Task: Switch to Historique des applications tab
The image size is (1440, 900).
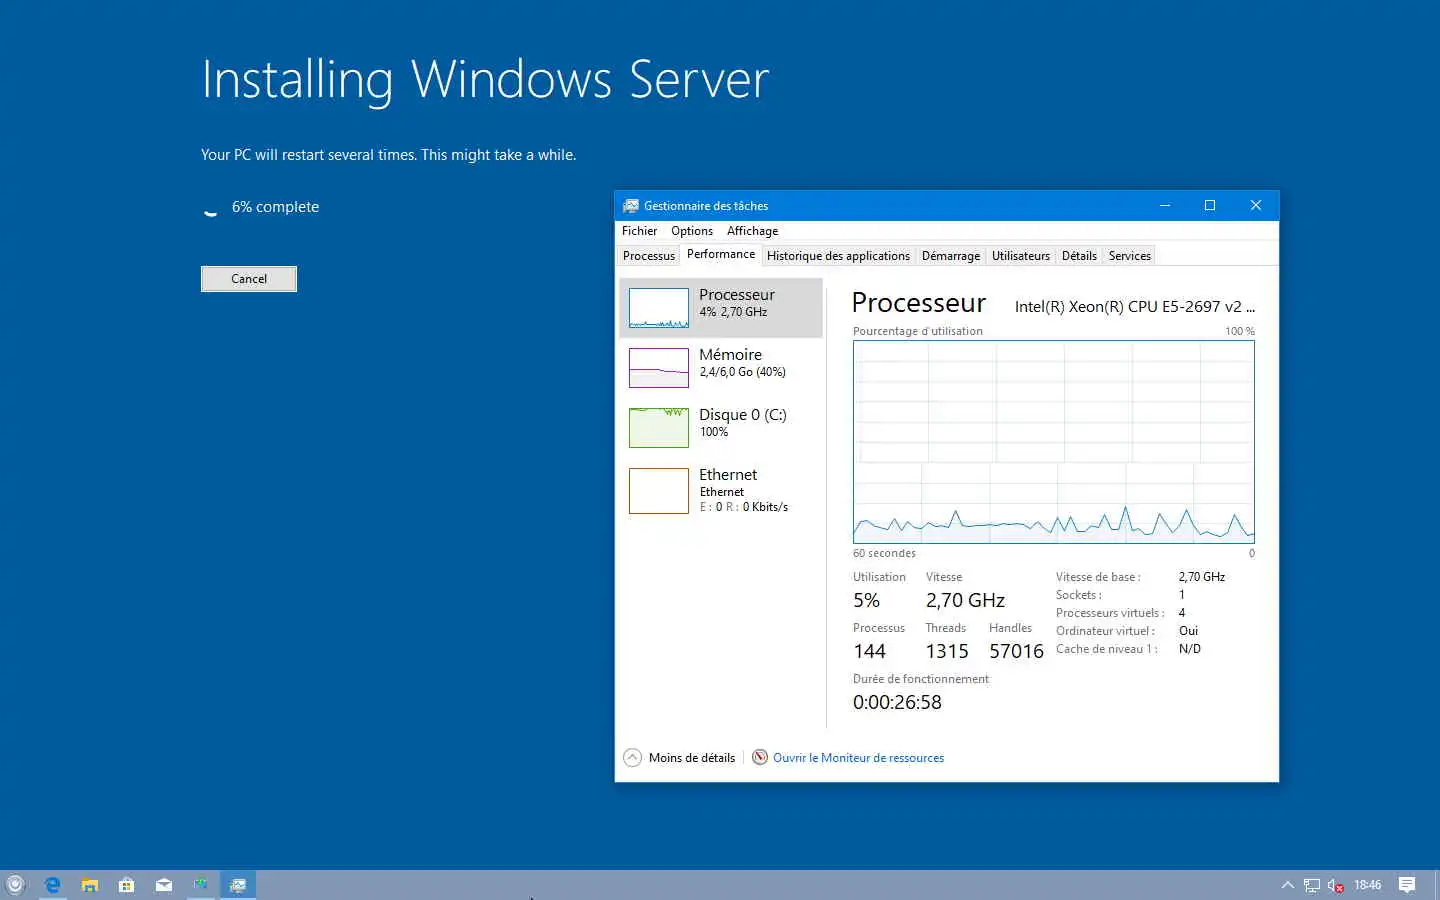Action: coord(838,256)
